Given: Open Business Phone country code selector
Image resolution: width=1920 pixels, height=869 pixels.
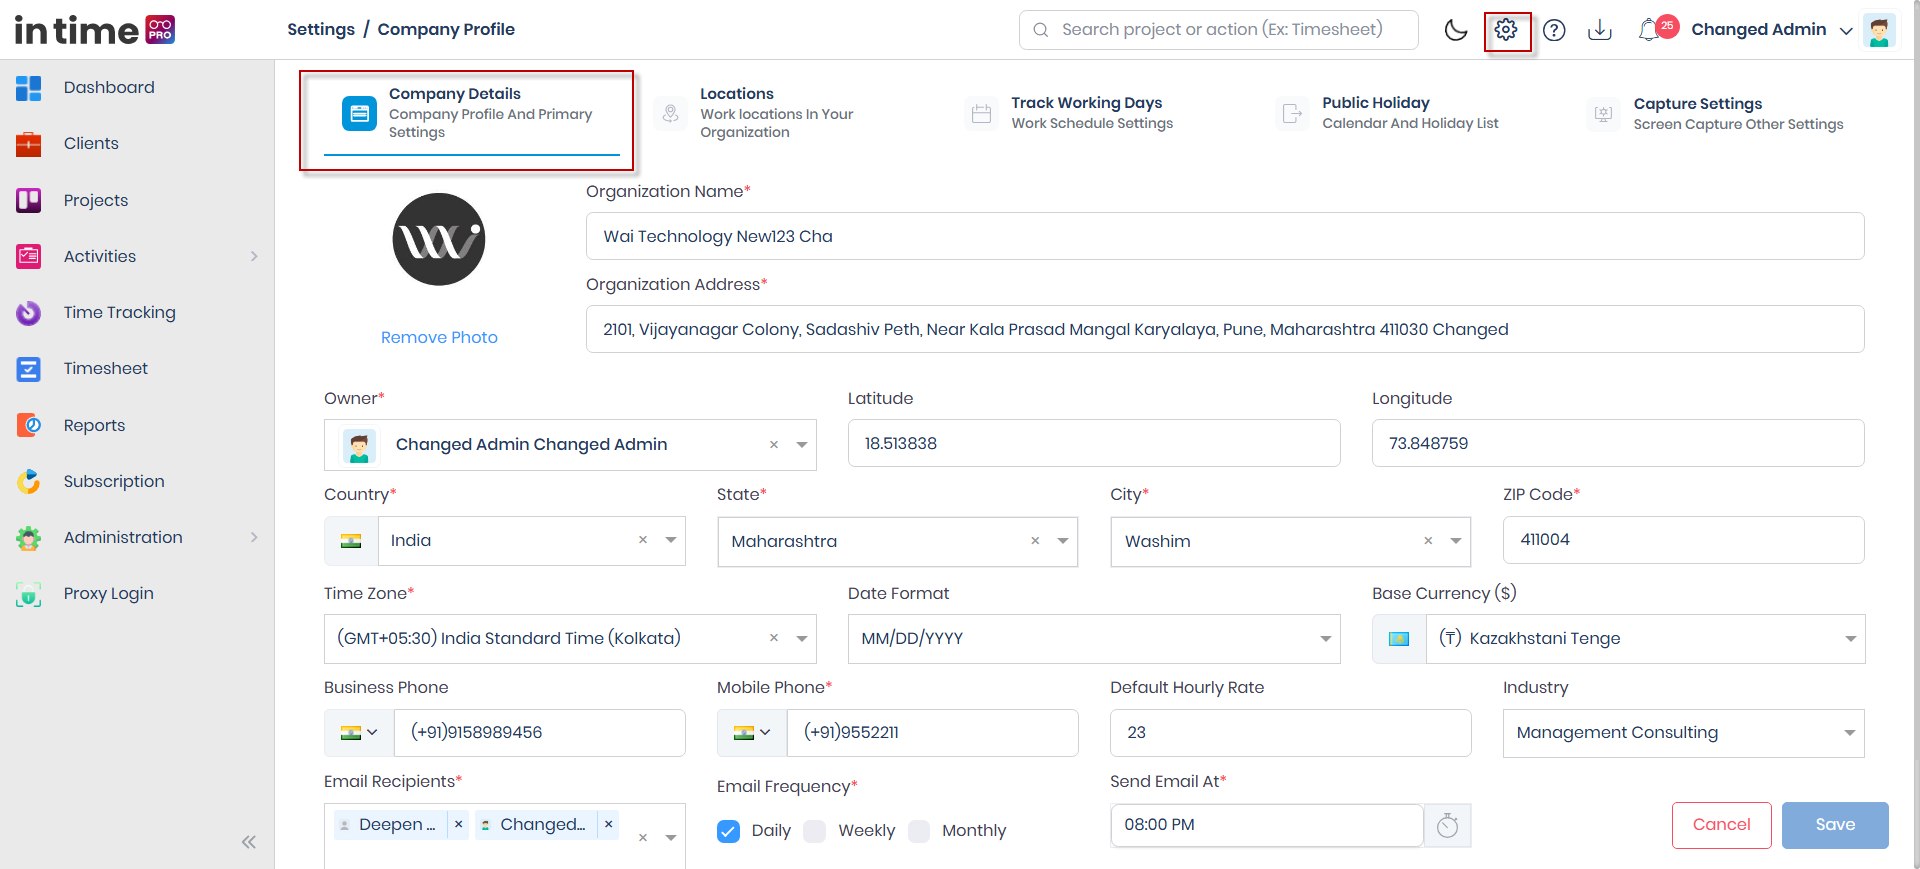Looking at the screenshot, I should point(359,733).
